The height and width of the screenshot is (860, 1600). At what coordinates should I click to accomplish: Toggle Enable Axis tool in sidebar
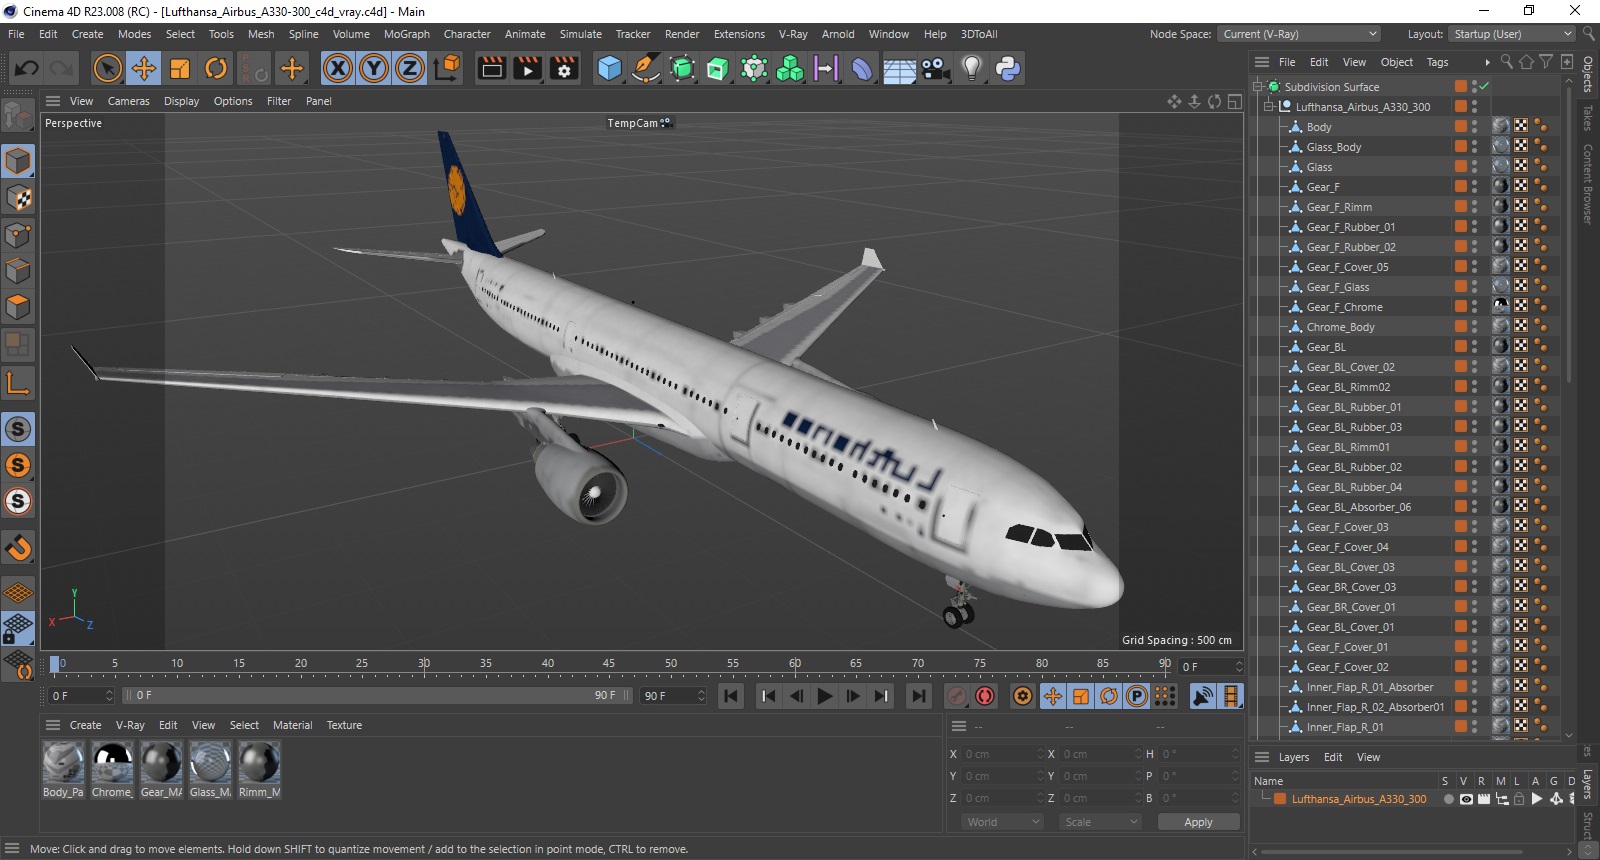click(18, 384)
